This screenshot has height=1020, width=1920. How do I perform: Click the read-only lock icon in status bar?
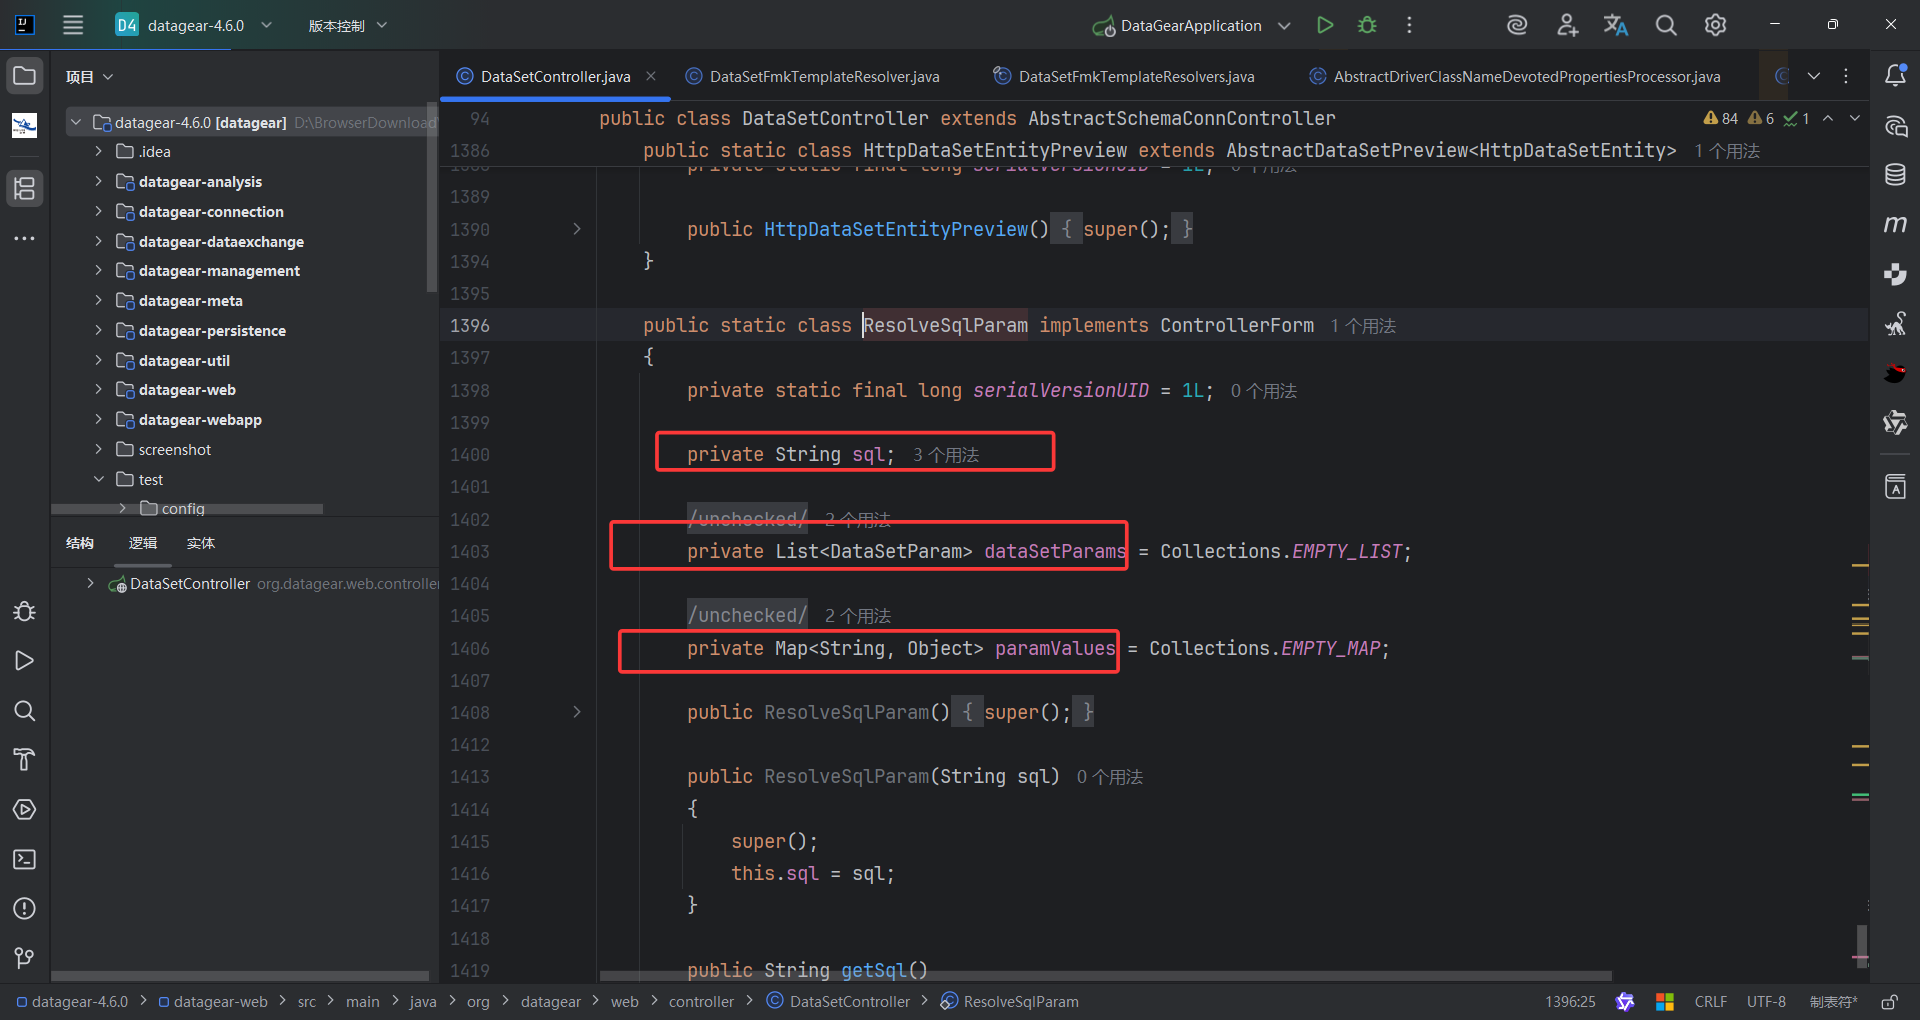[x=1889, y=1002]
